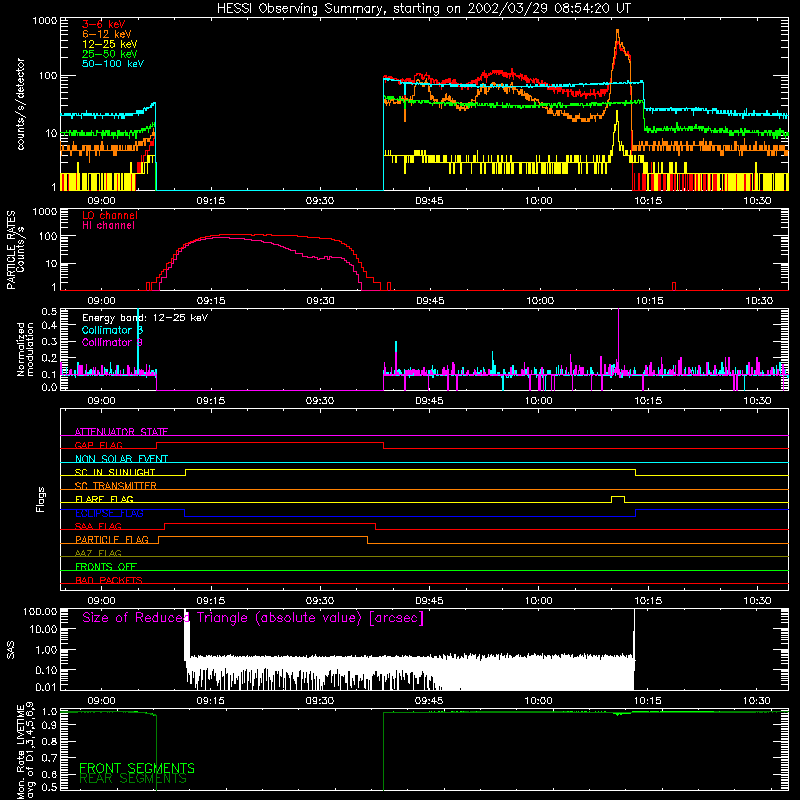Click 'Size of Reduced Triangle' SAS panel title
Screen dimensions: 800x800
pyautogui.click(x=253, y=618)
